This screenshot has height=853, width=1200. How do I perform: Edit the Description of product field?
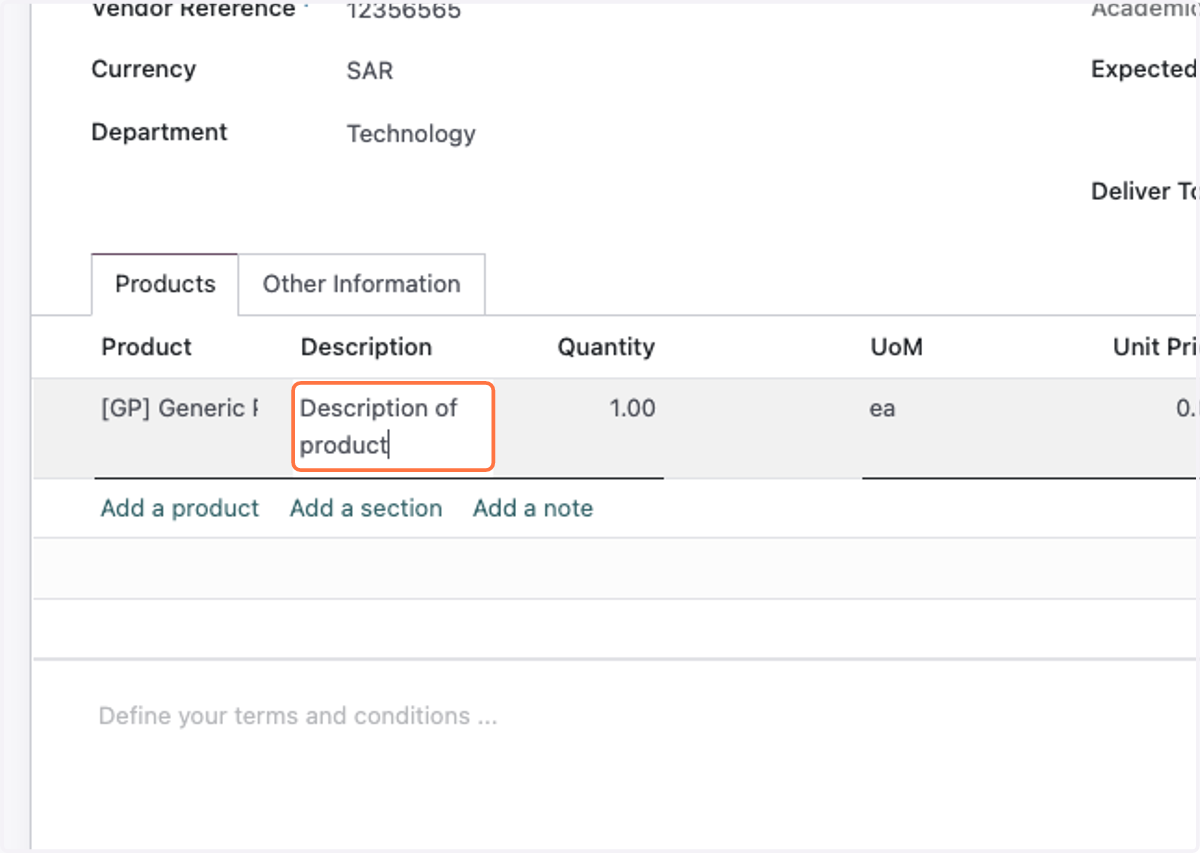[x=393, y=426]
